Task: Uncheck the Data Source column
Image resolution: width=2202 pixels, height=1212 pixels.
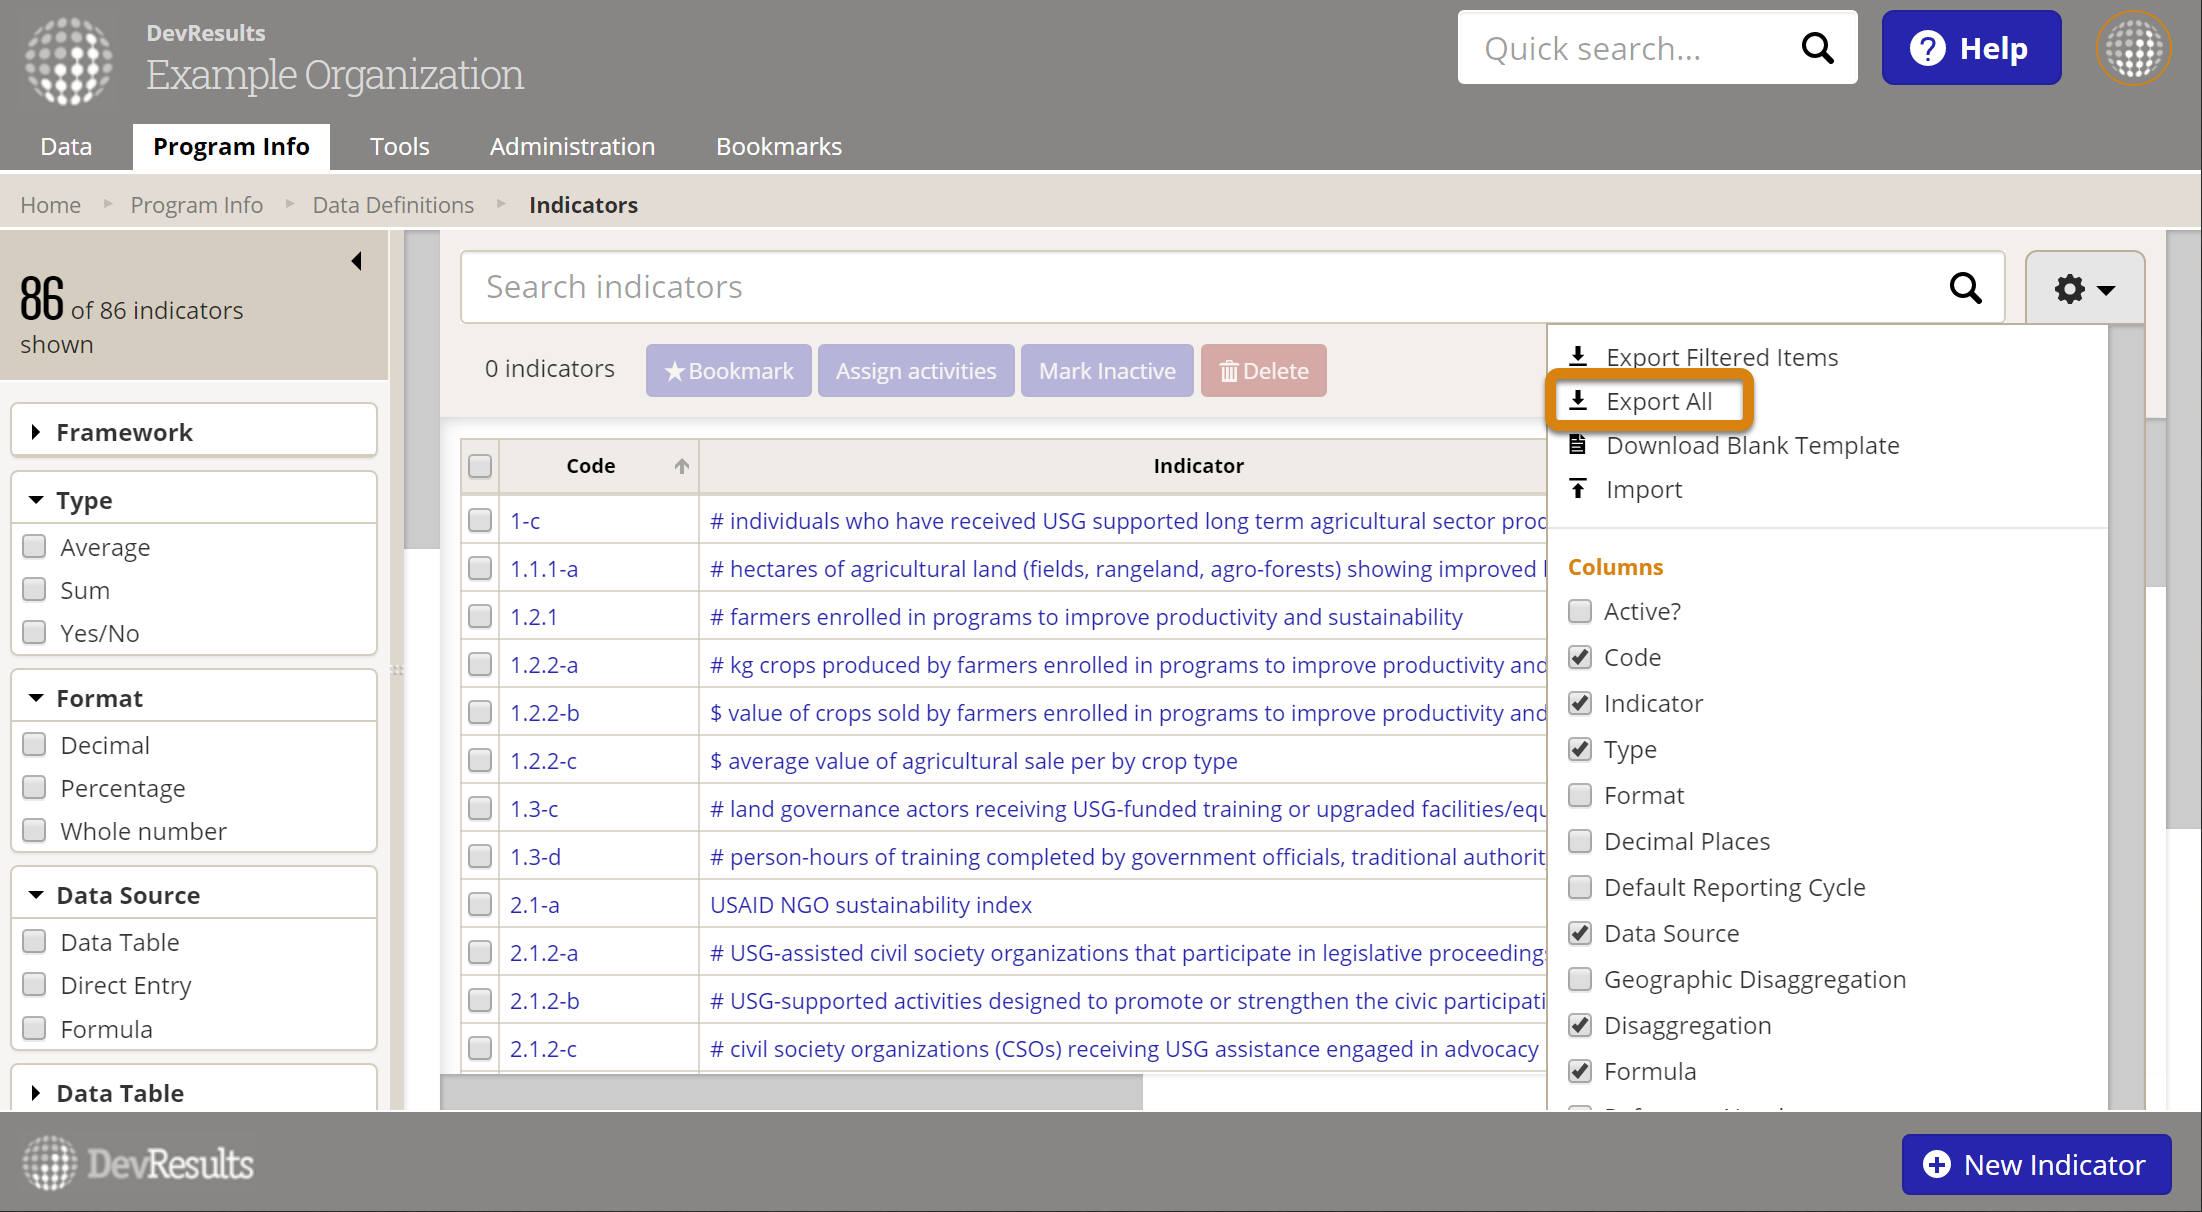Action: coord(1580,934)
